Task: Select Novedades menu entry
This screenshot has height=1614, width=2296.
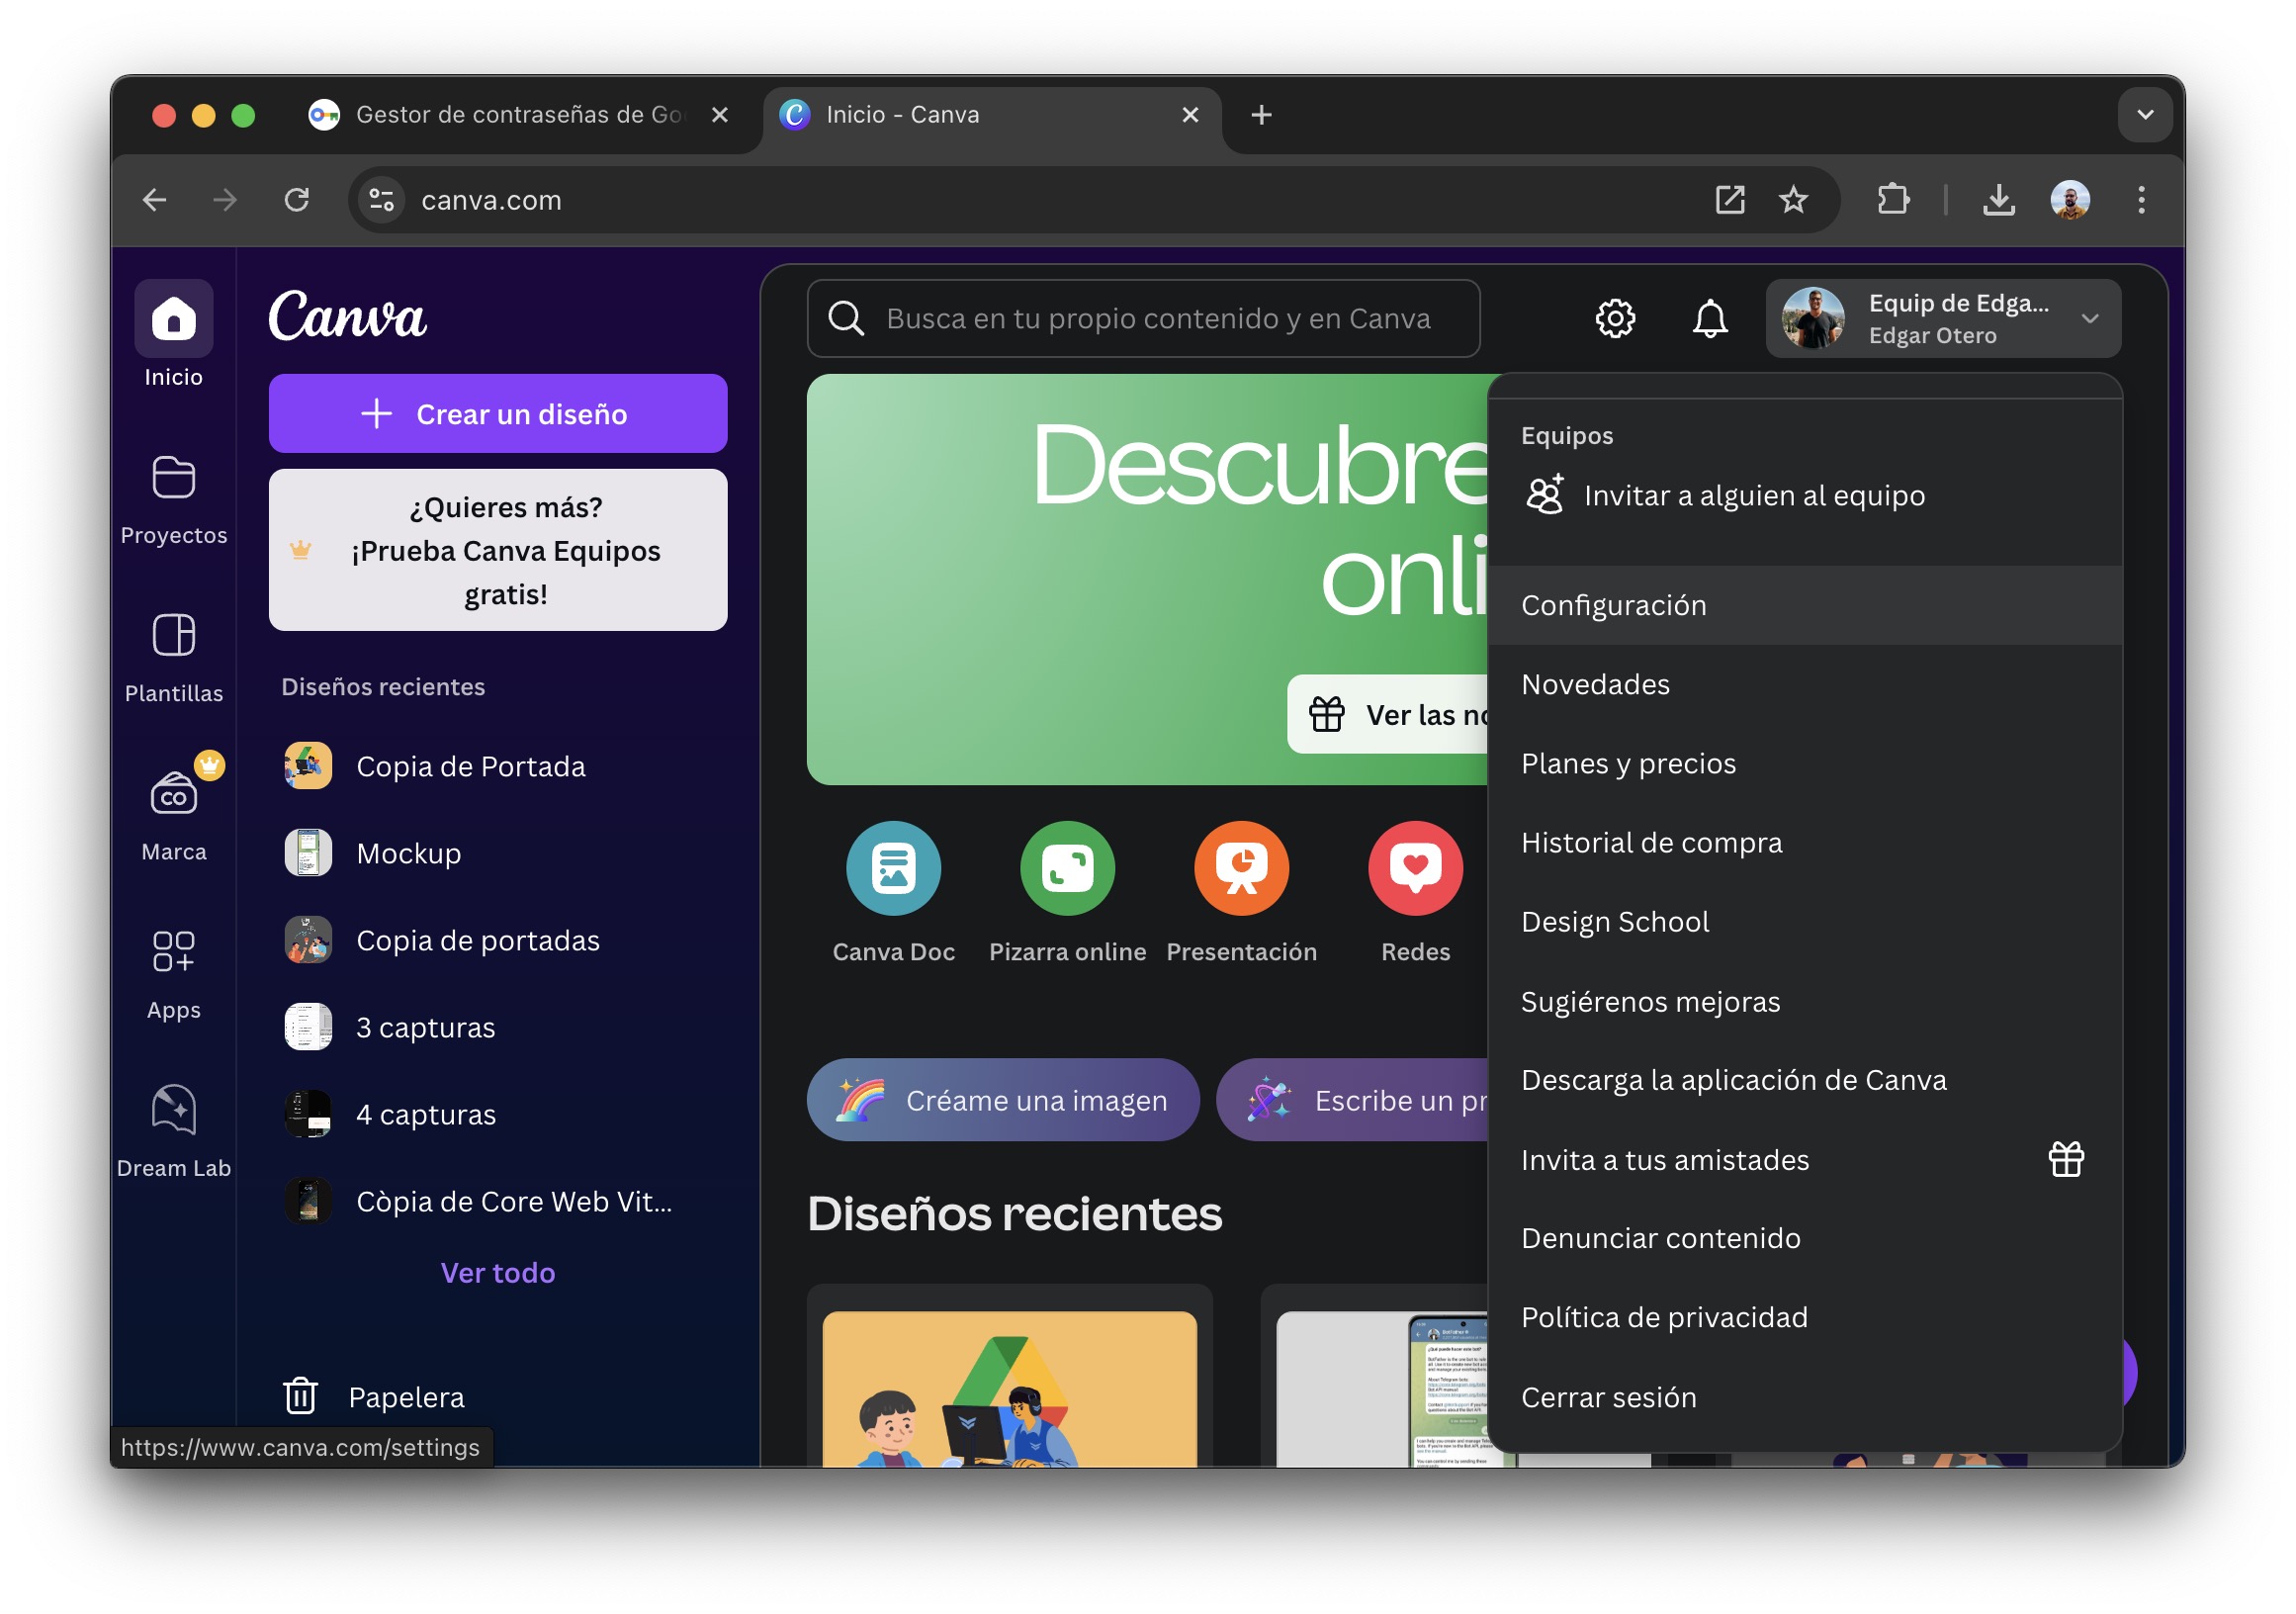Action: point(1805,685)
